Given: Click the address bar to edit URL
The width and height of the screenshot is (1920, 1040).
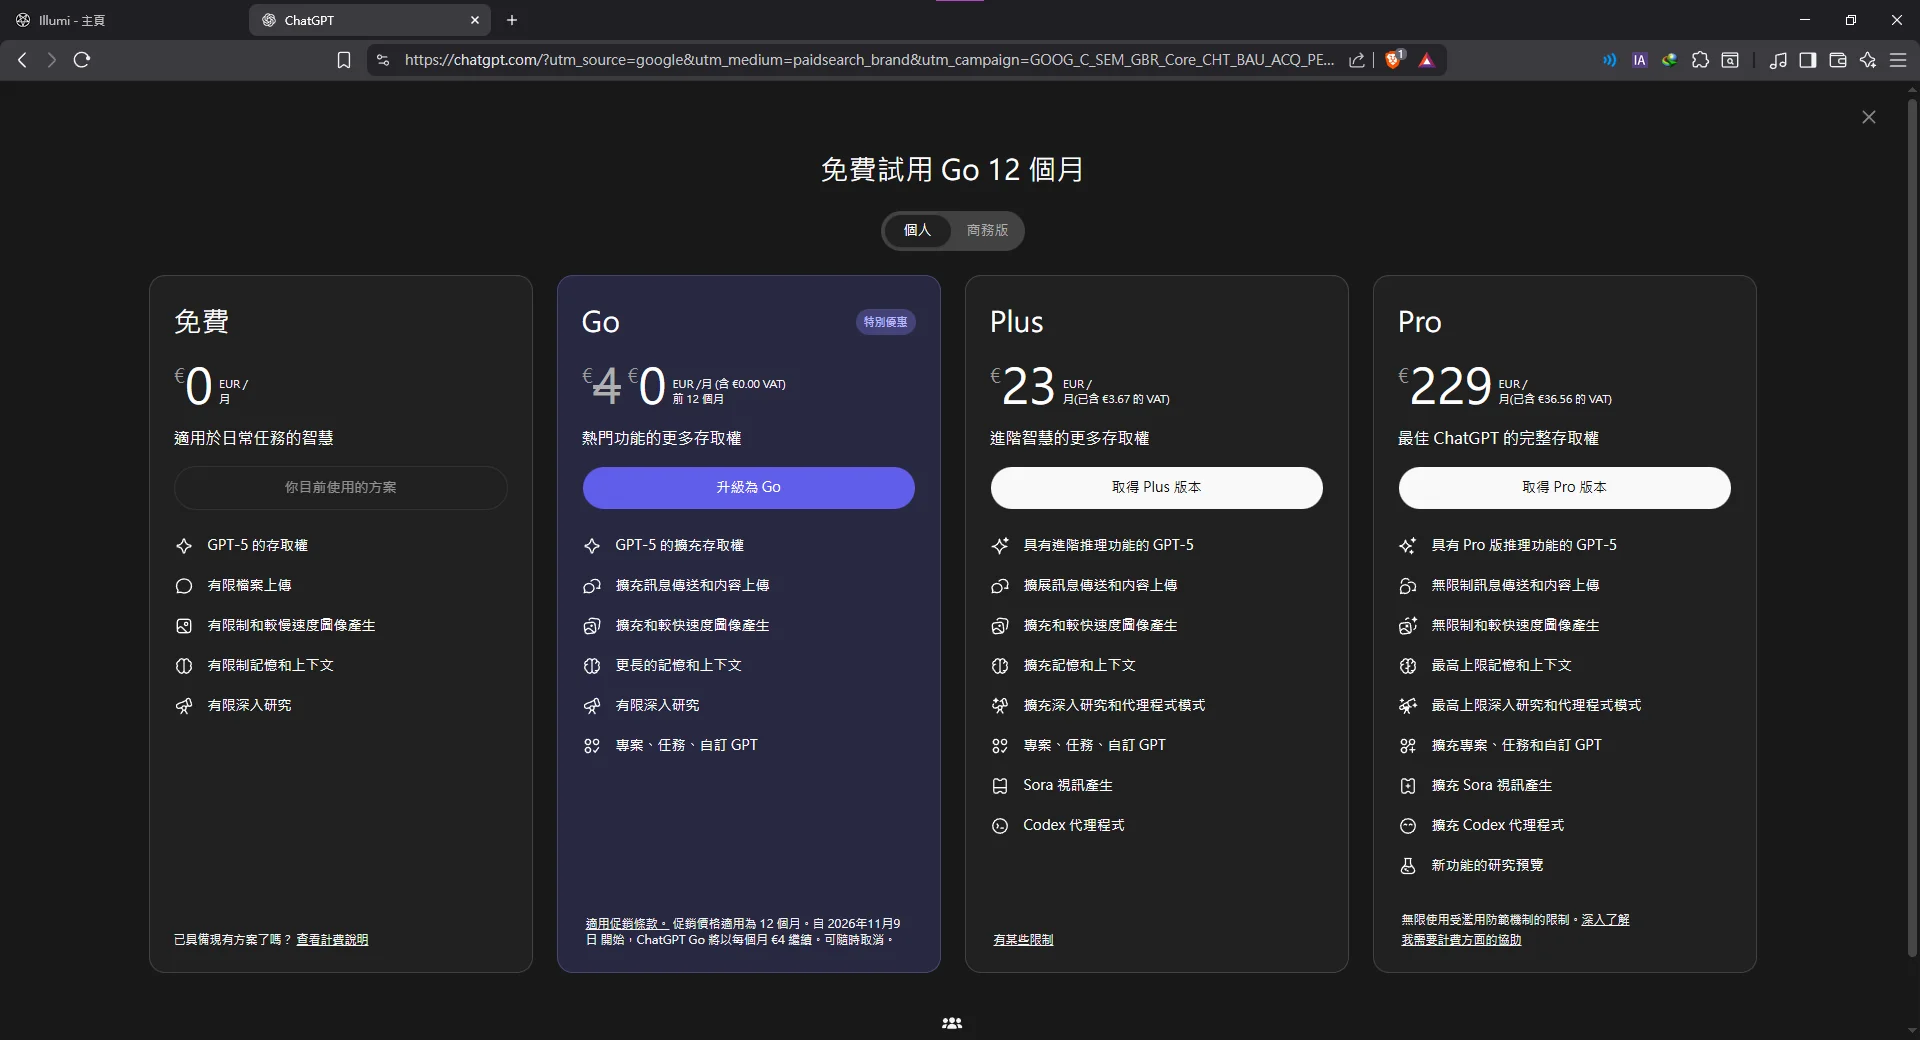Looking at the screenshot, I should coord(870,60).
